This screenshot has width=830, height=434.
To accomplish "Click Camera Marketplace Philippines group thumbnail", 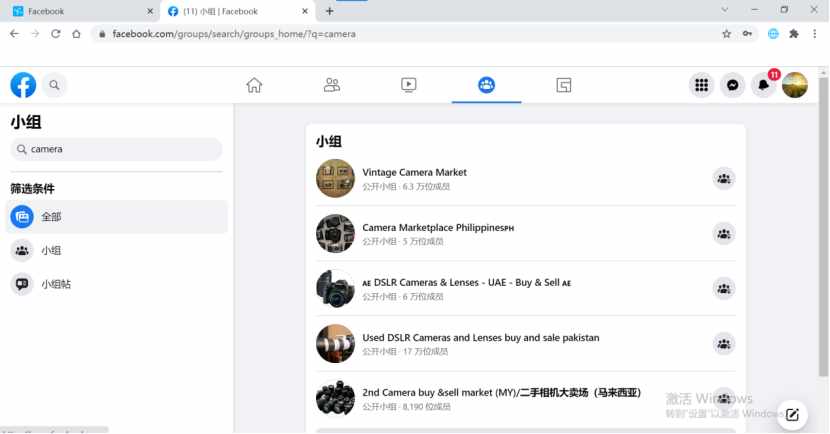I will tap(335, 233).
